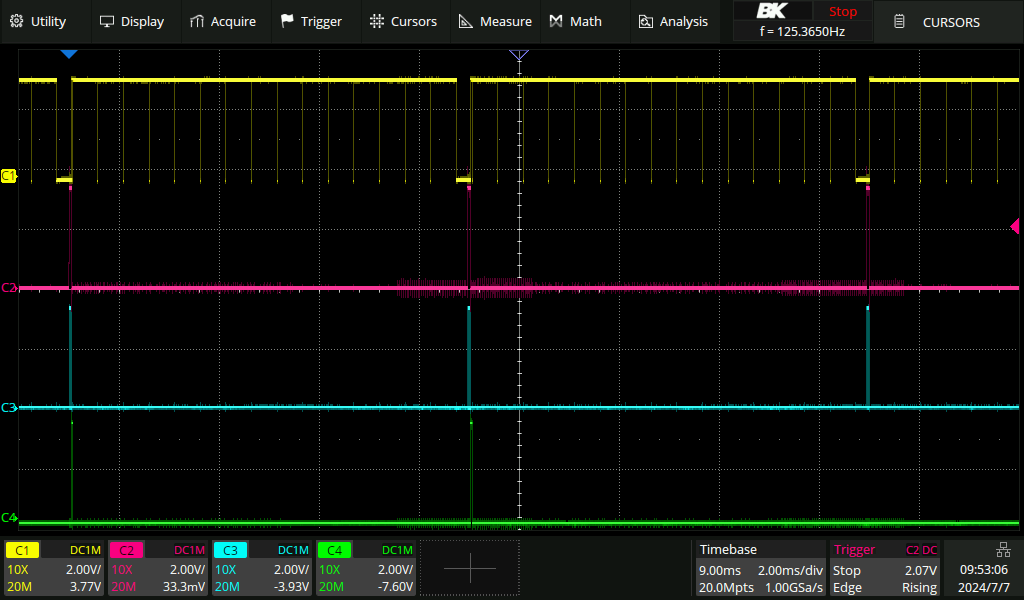Click the C4 DC1M coupling label
Viewport: 1024px width, 600px height.
point(397,550)
